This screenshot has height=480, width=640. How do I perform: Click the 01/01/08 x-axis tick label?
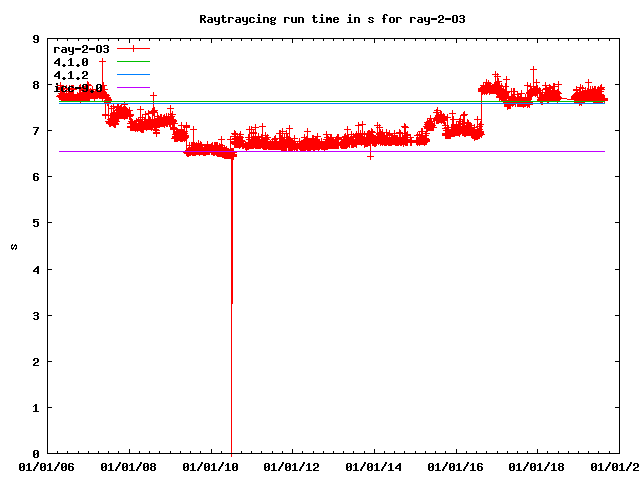[x=129, y=466]
